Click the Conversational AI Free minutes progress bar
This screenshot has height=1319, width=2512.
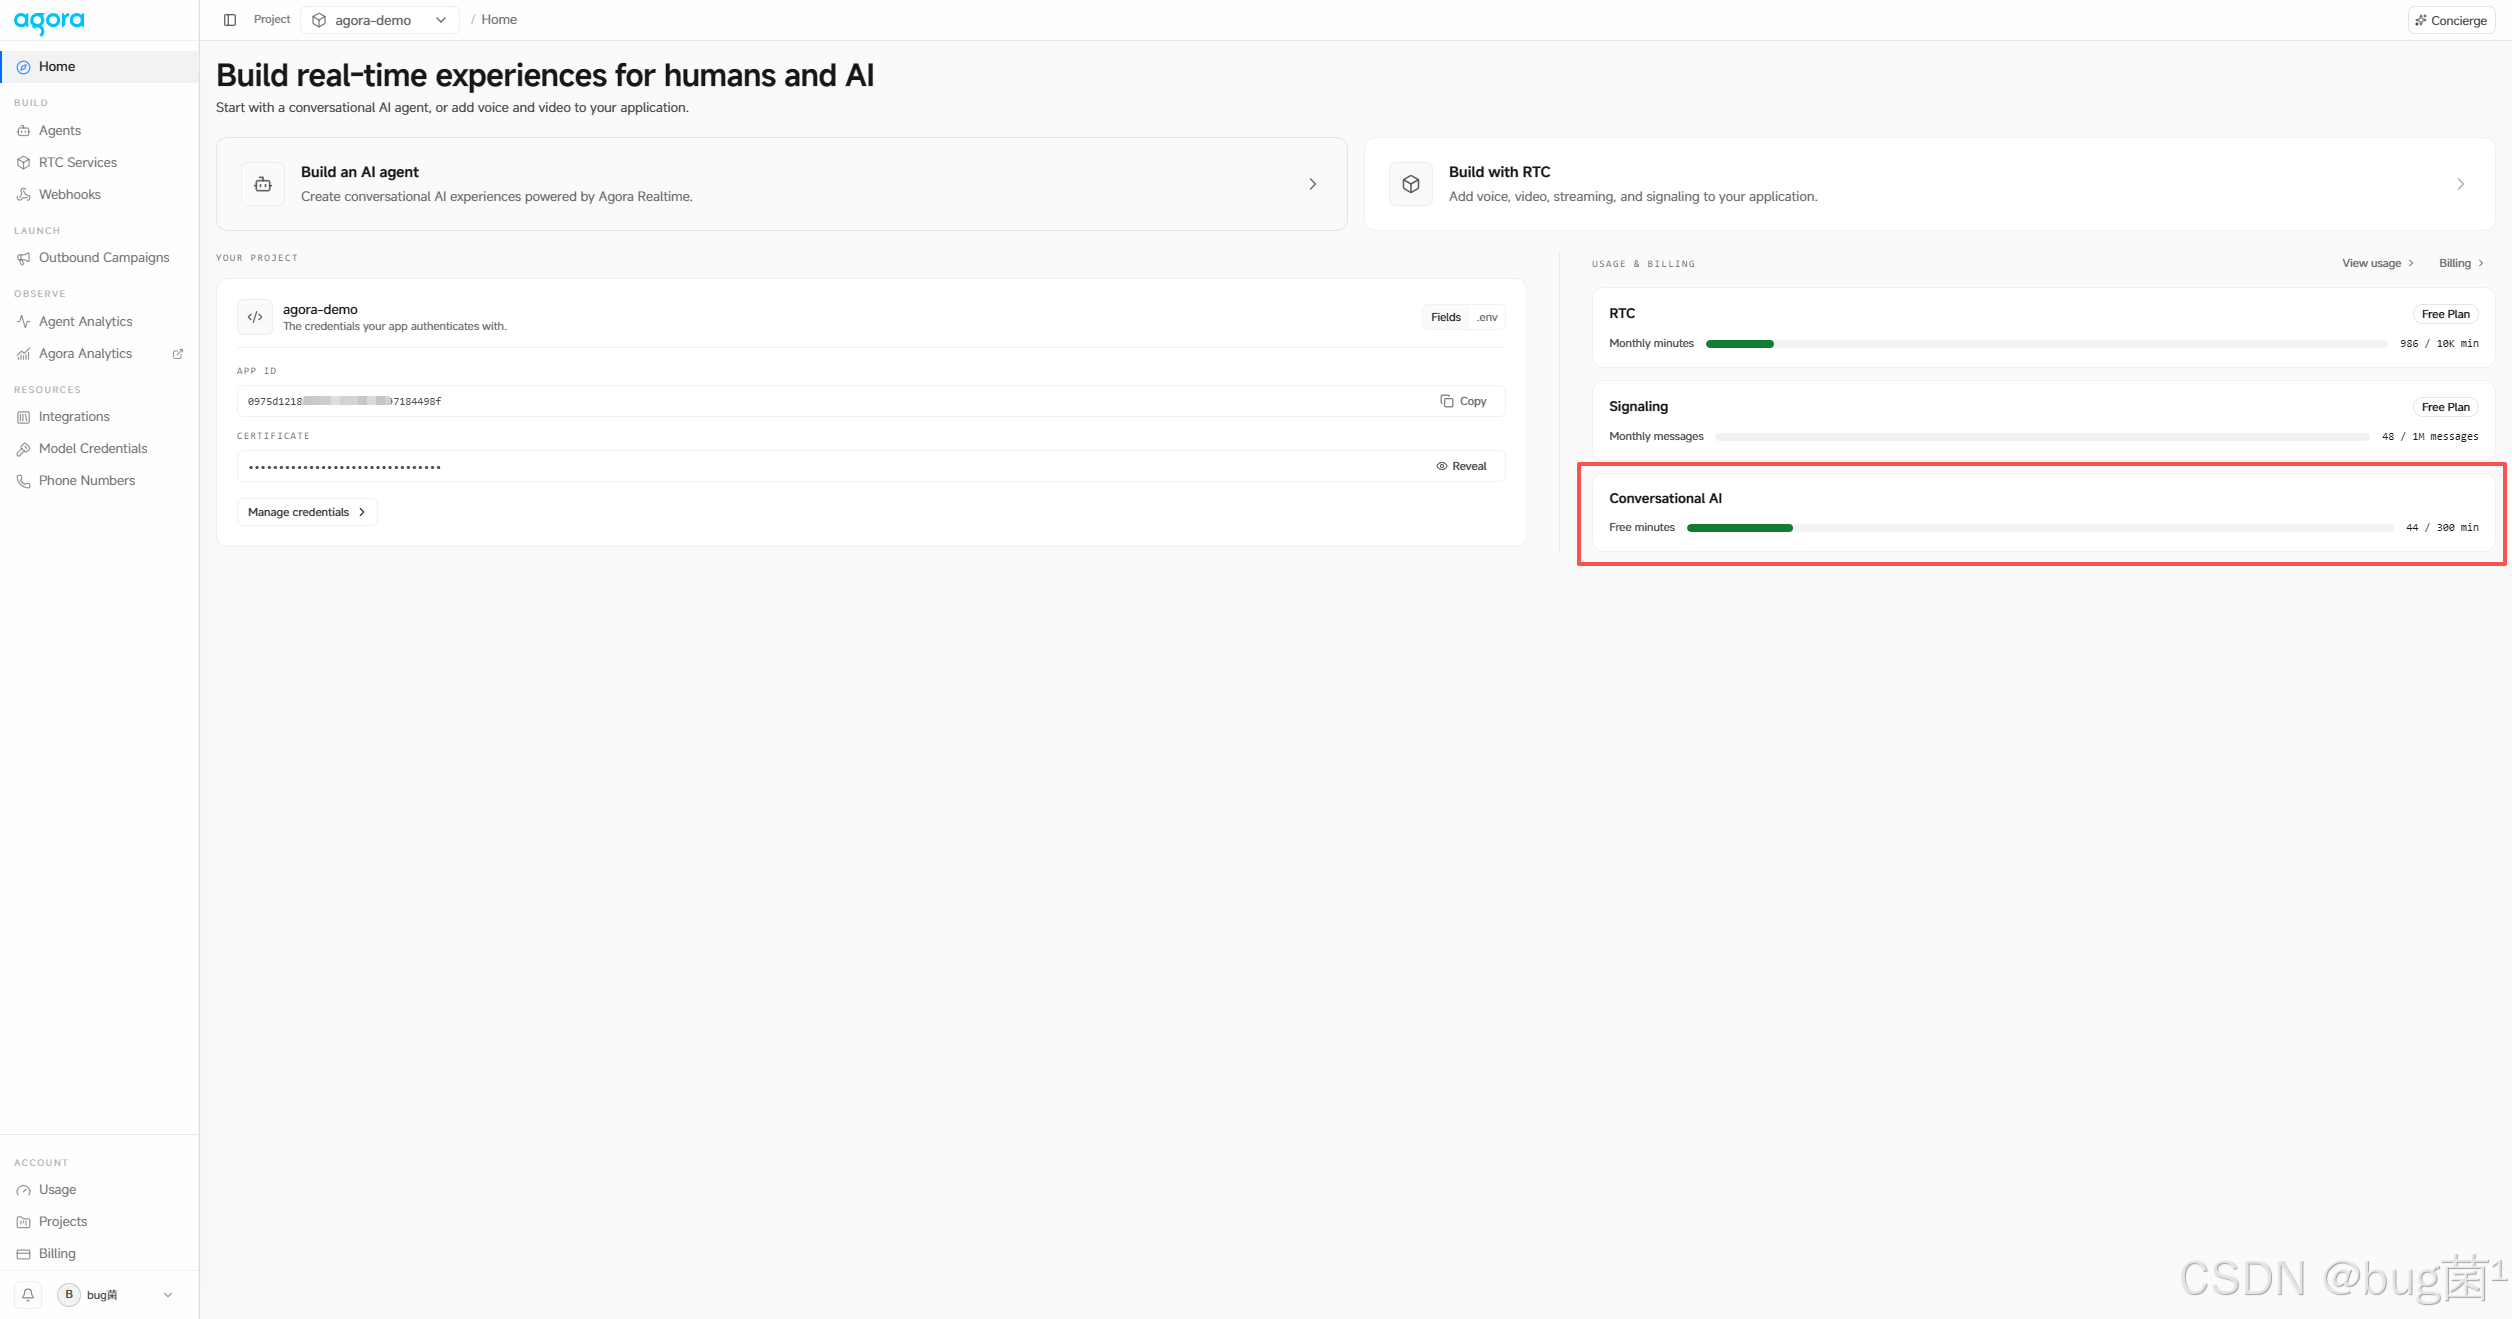(x=2040, y=528)
